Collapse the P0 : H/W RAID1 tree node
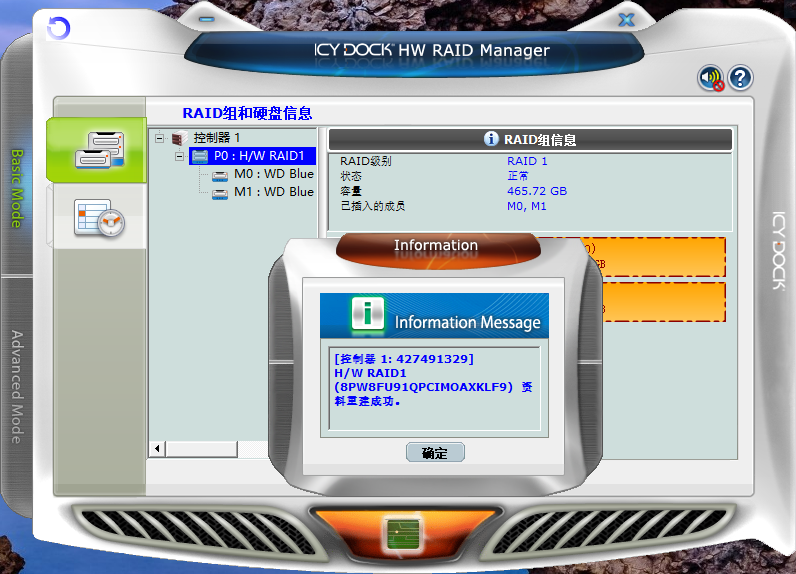 [180, 156]
